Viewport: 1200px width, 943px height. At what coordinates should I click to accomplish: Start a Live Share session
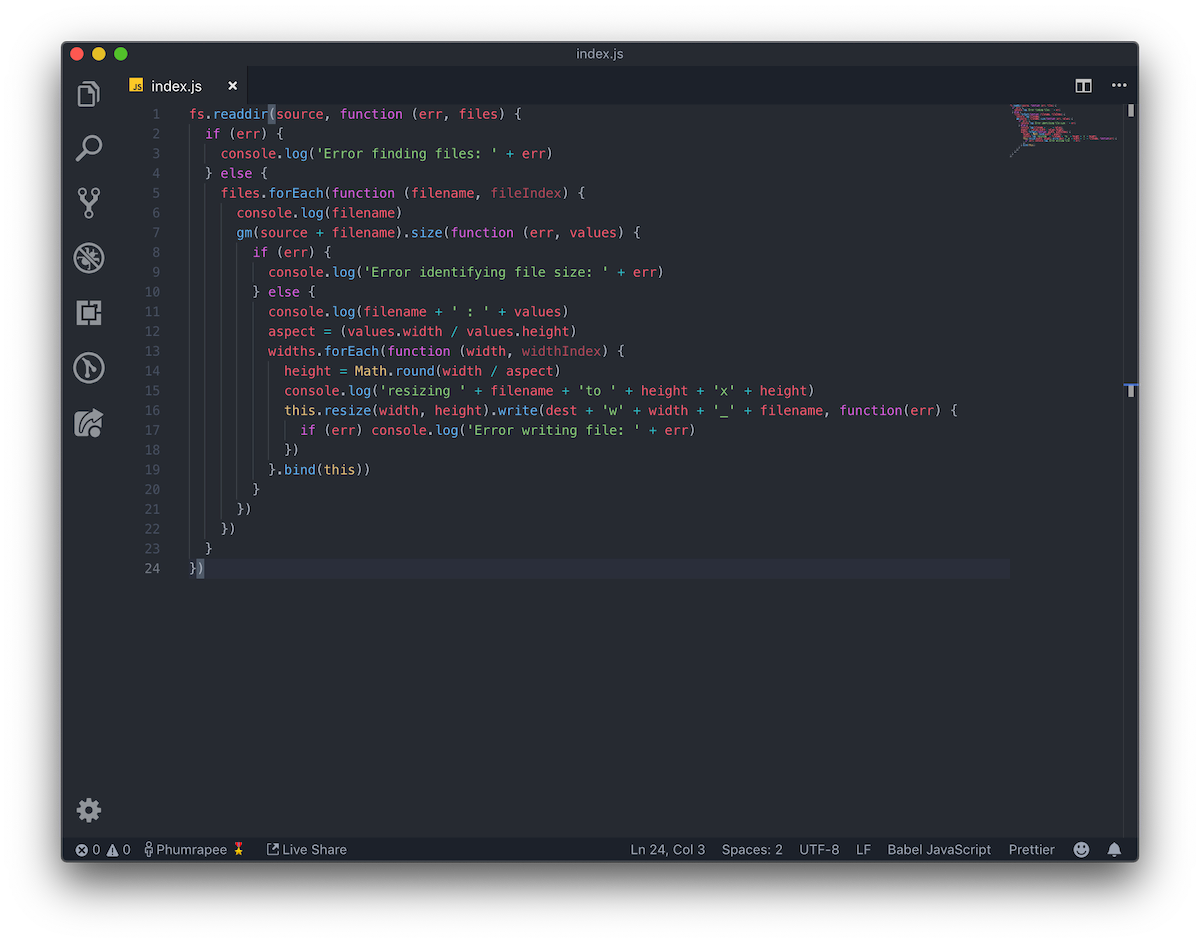tap(307, 850)
